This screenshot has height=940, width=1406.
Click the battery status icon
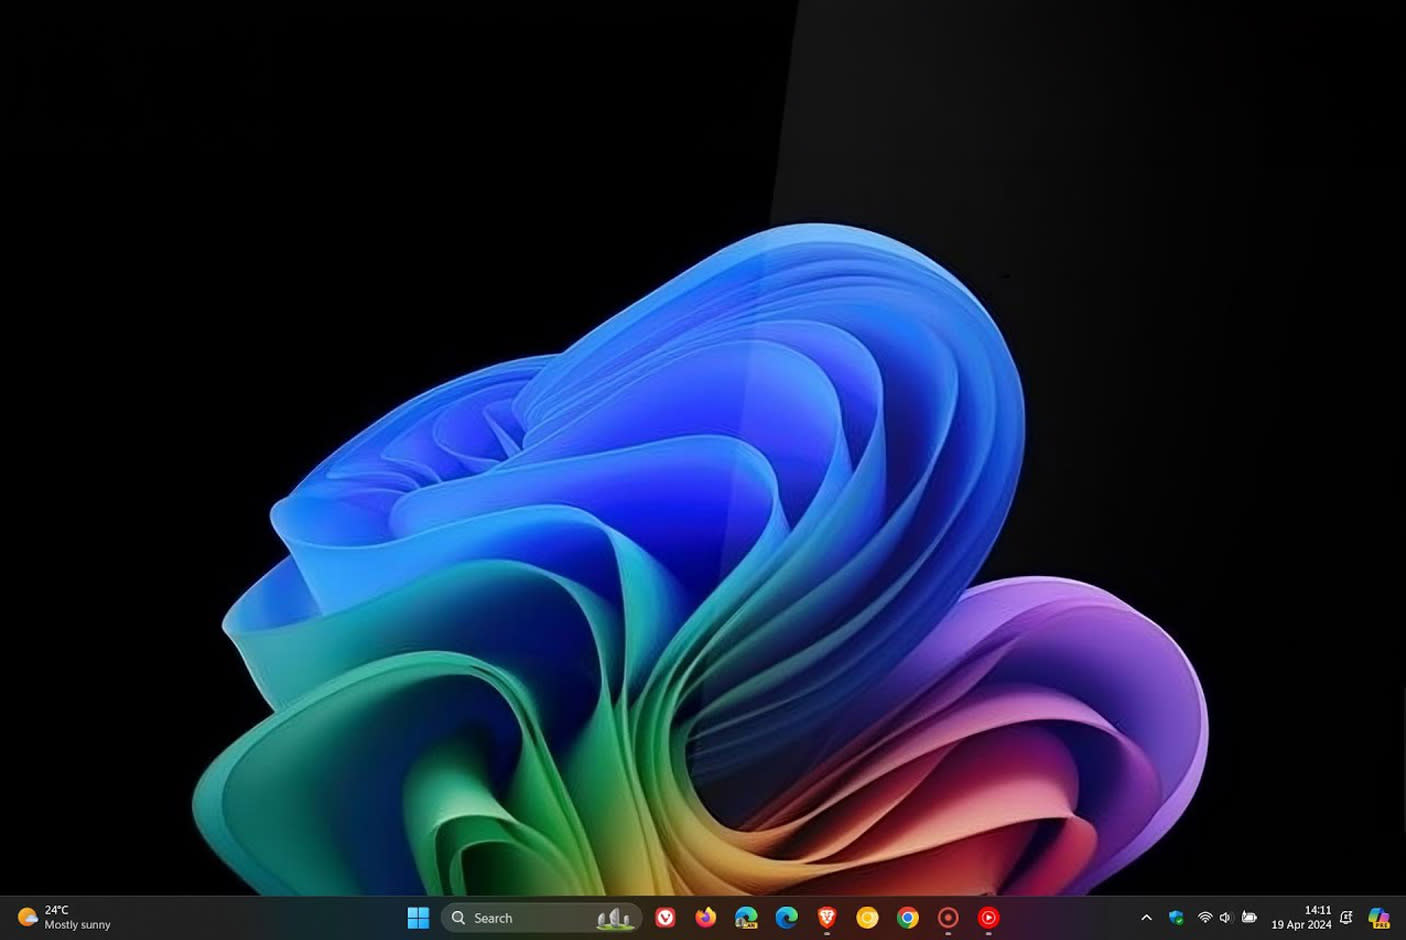pos(1249,918)
